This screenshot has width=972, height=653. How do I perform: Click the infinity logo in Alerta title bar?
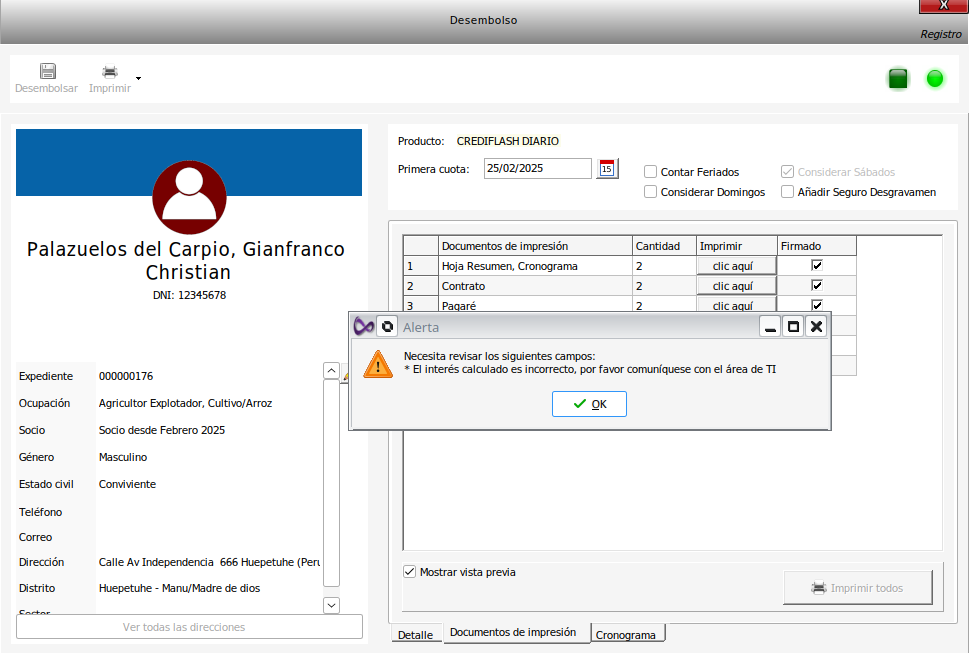point(364,327)
